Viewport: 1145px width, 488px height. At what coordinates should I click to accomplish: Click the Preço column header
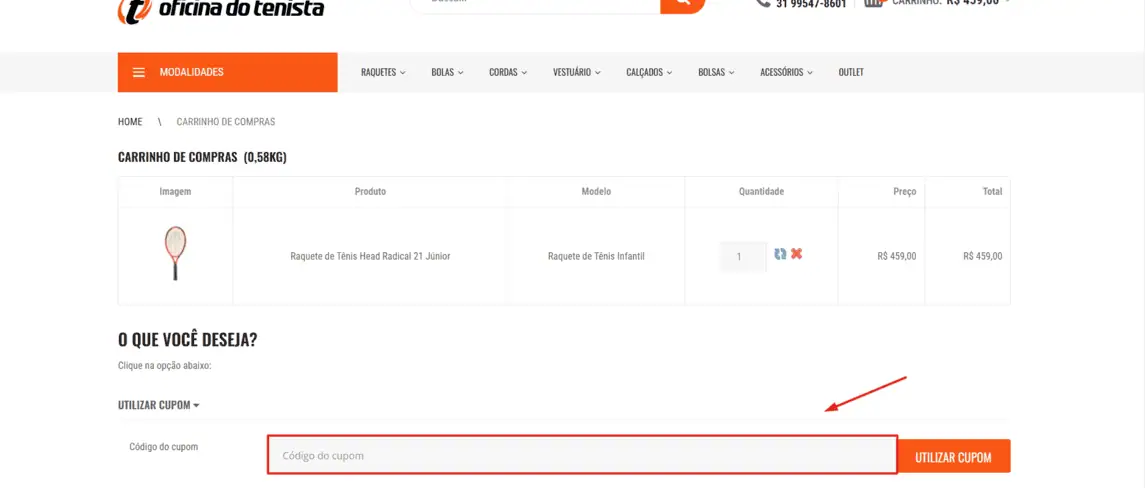click(x=904, y=191)
